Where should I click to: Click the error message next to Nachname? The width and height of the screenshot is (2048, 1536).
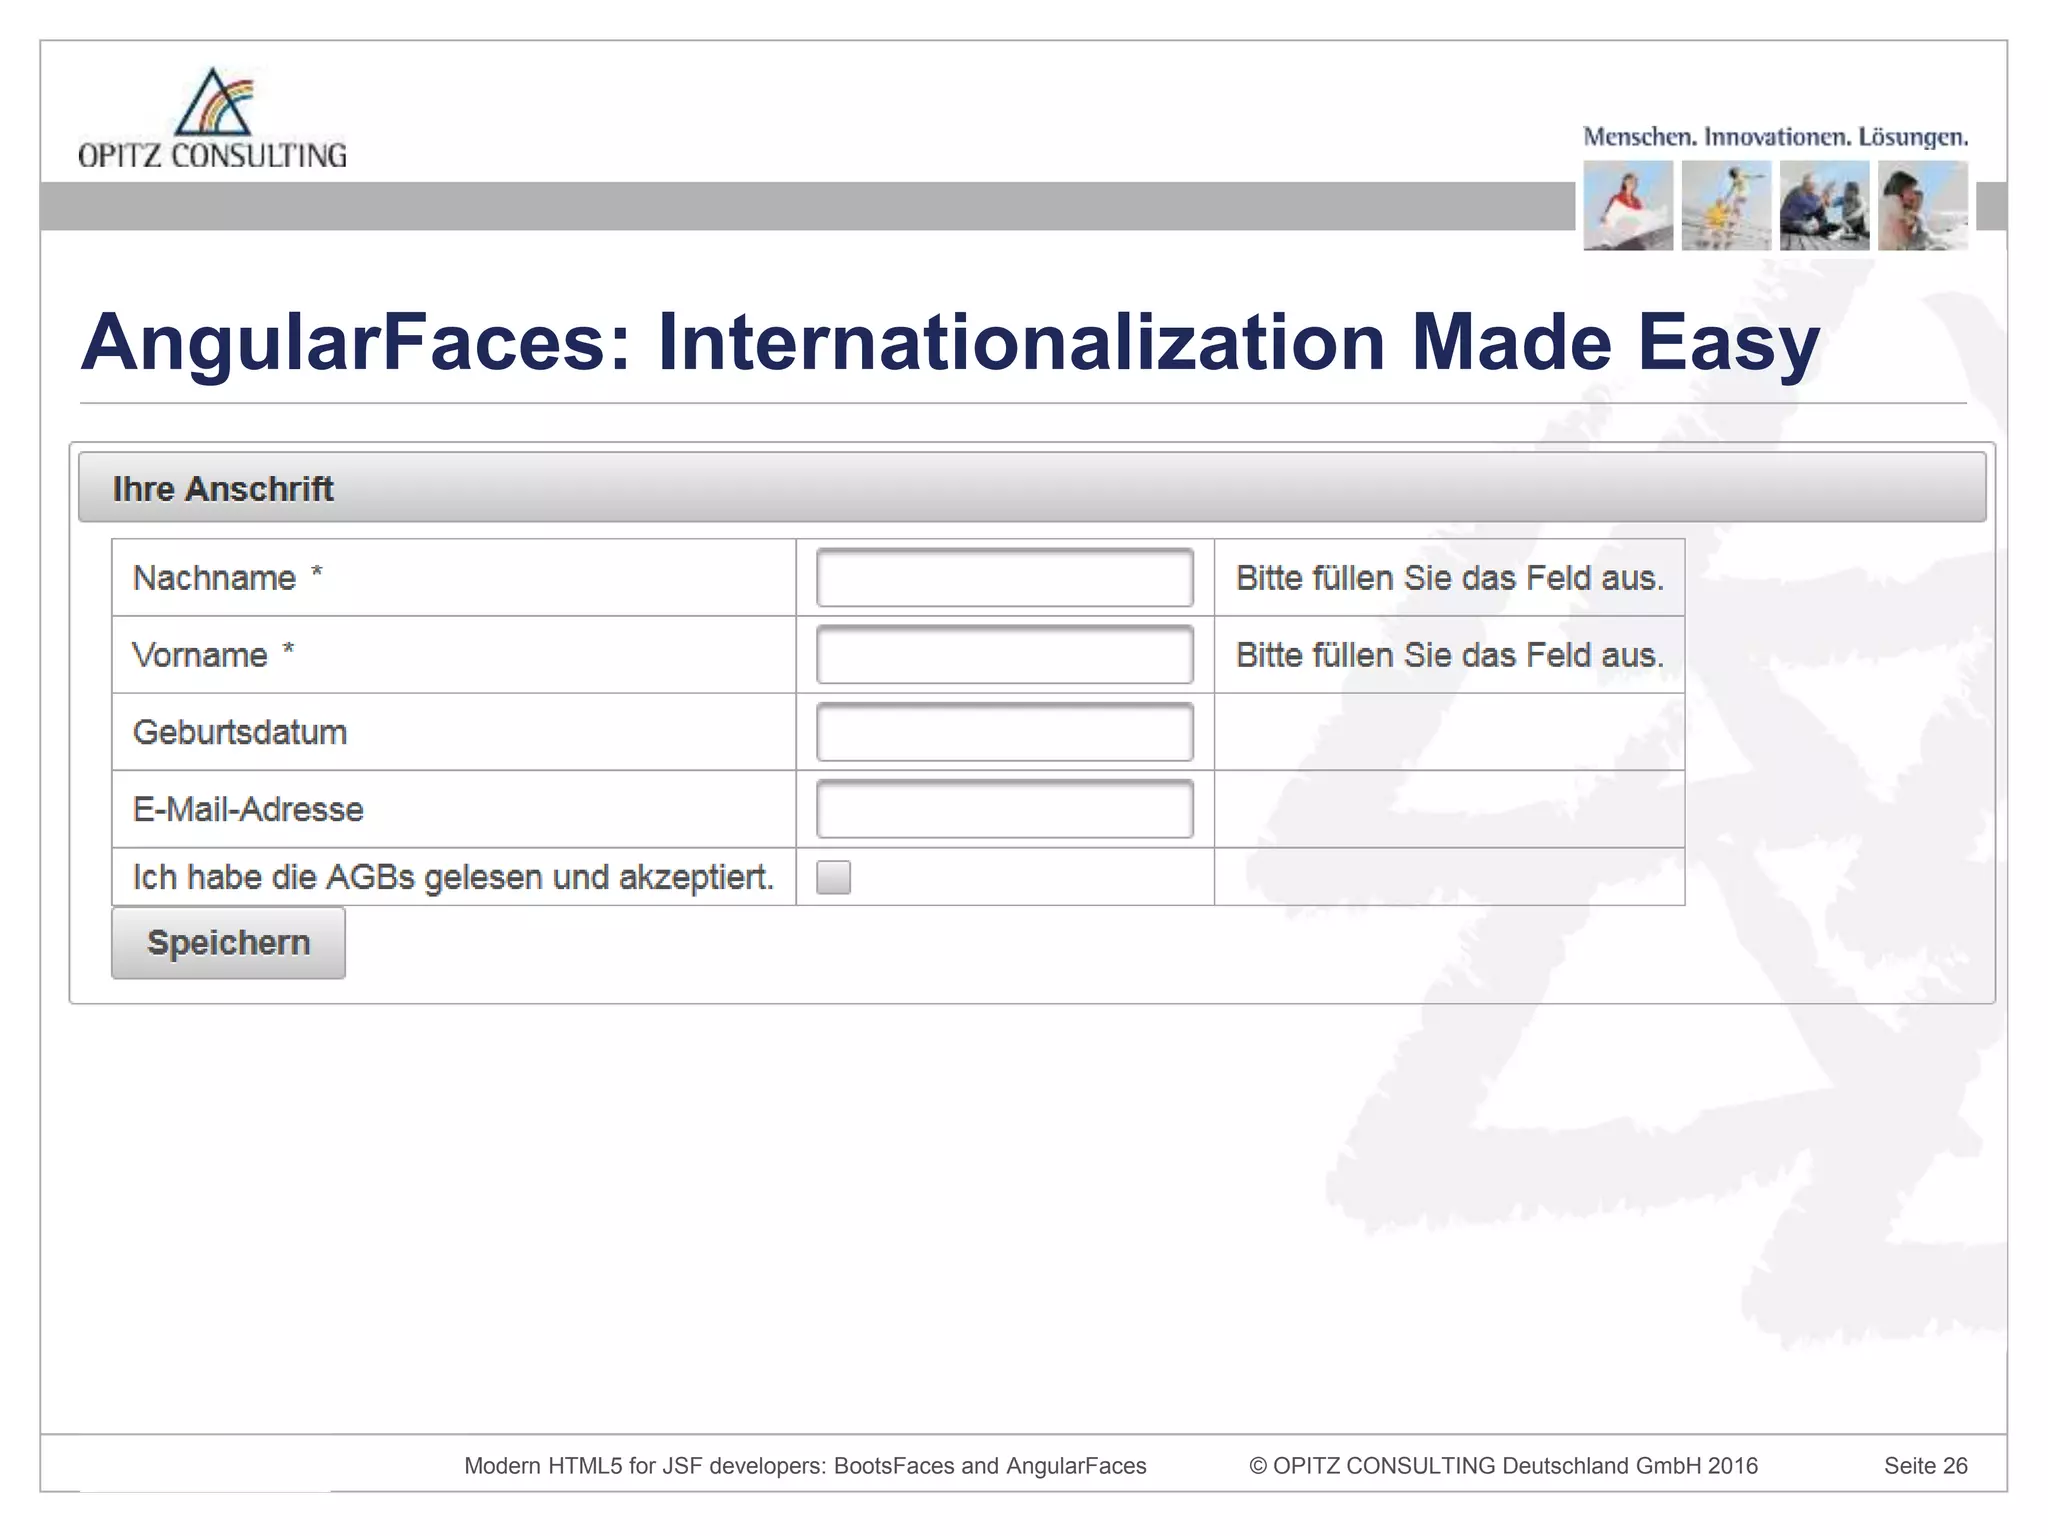(x=1450, y=578)
